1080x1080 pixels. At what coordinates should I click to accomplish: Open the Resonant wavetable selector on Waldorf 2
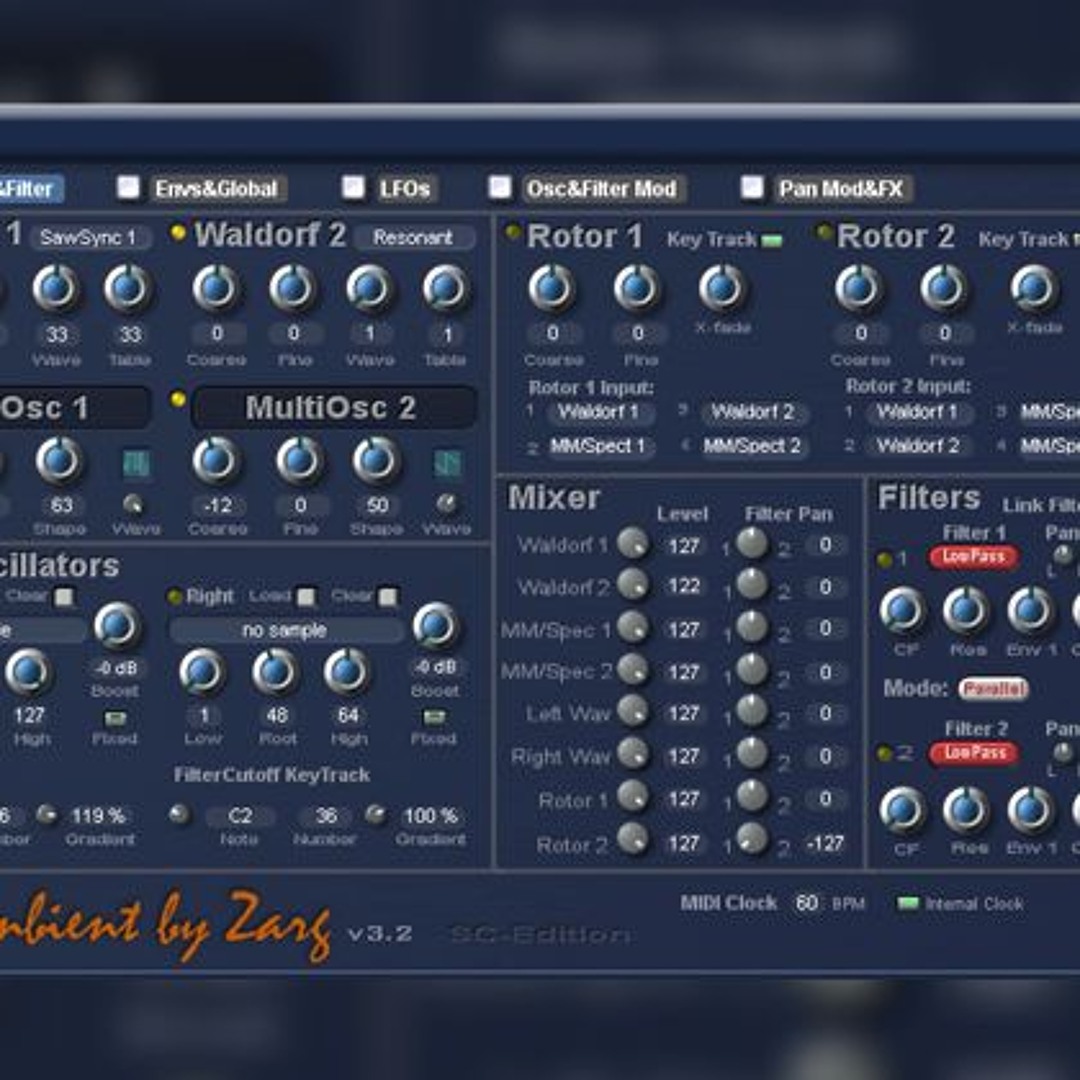click(413, 238)
